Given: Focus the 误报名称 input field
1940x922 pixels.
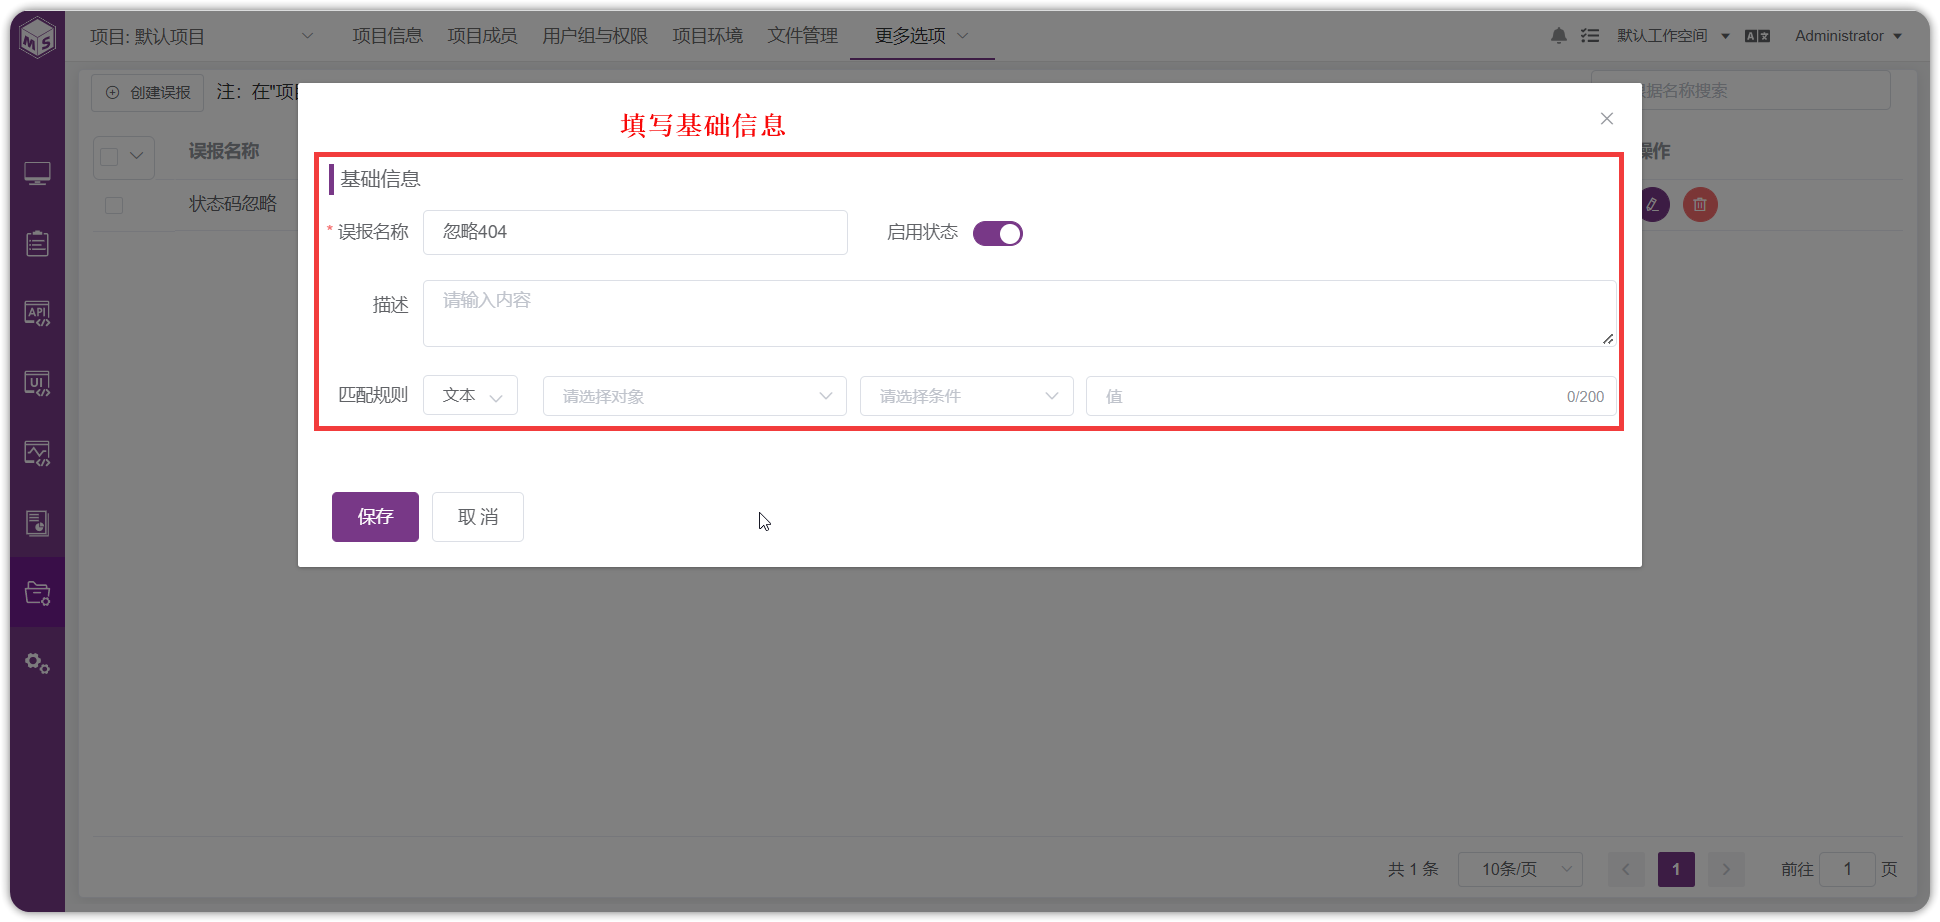Looking at the screenshot, I should (x=635, y=232).
